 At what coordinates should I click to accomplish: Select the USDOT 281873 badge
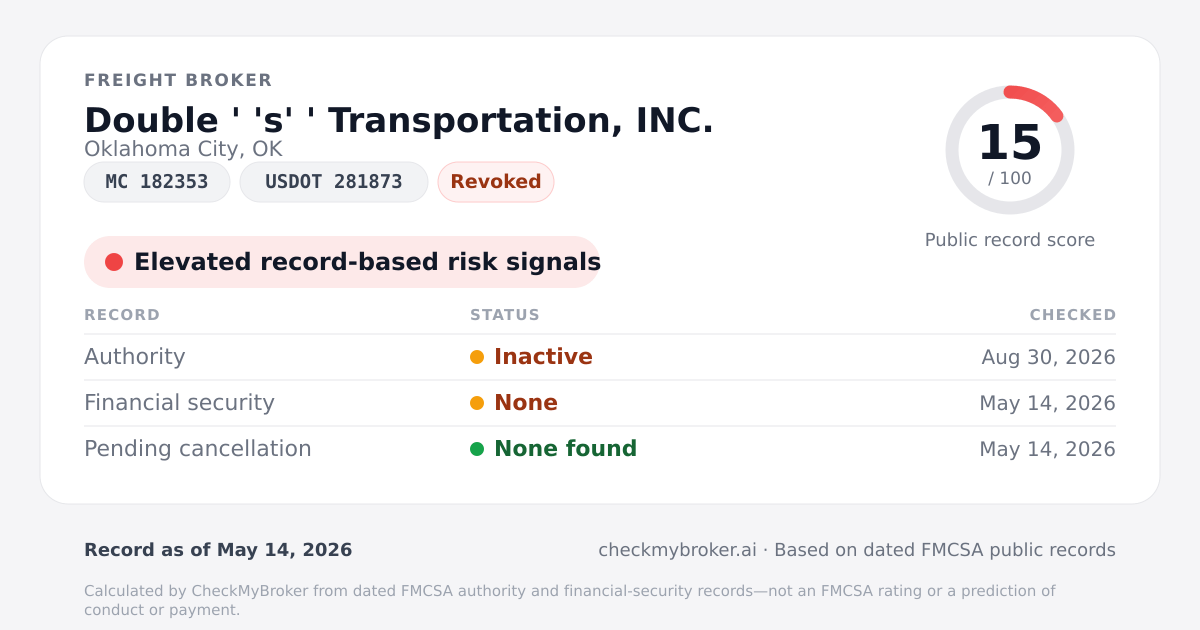point(334,182)
